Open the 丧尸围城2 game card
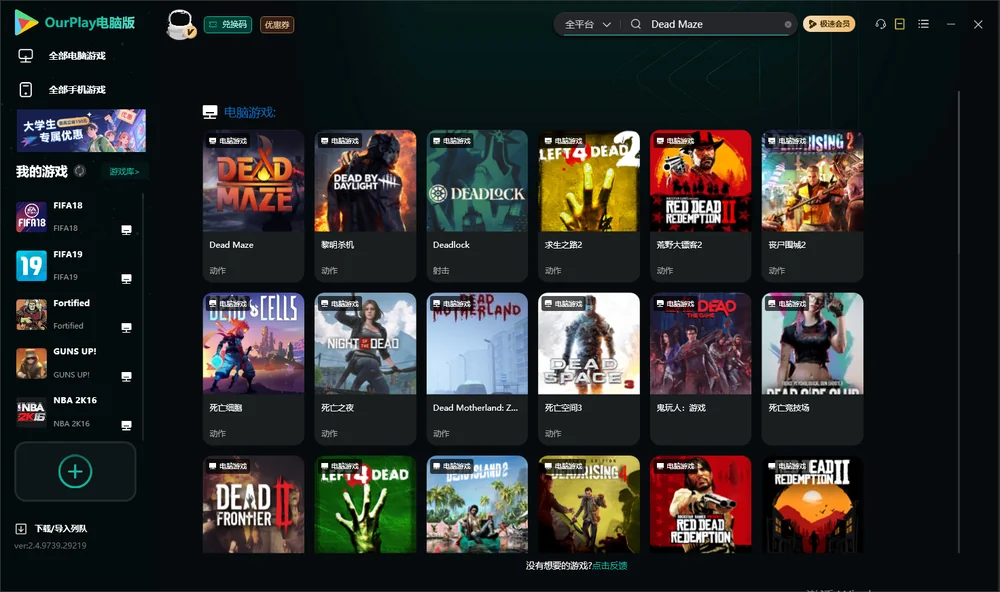This screenshot has height=592, width=1000. (x=812, y=205)
